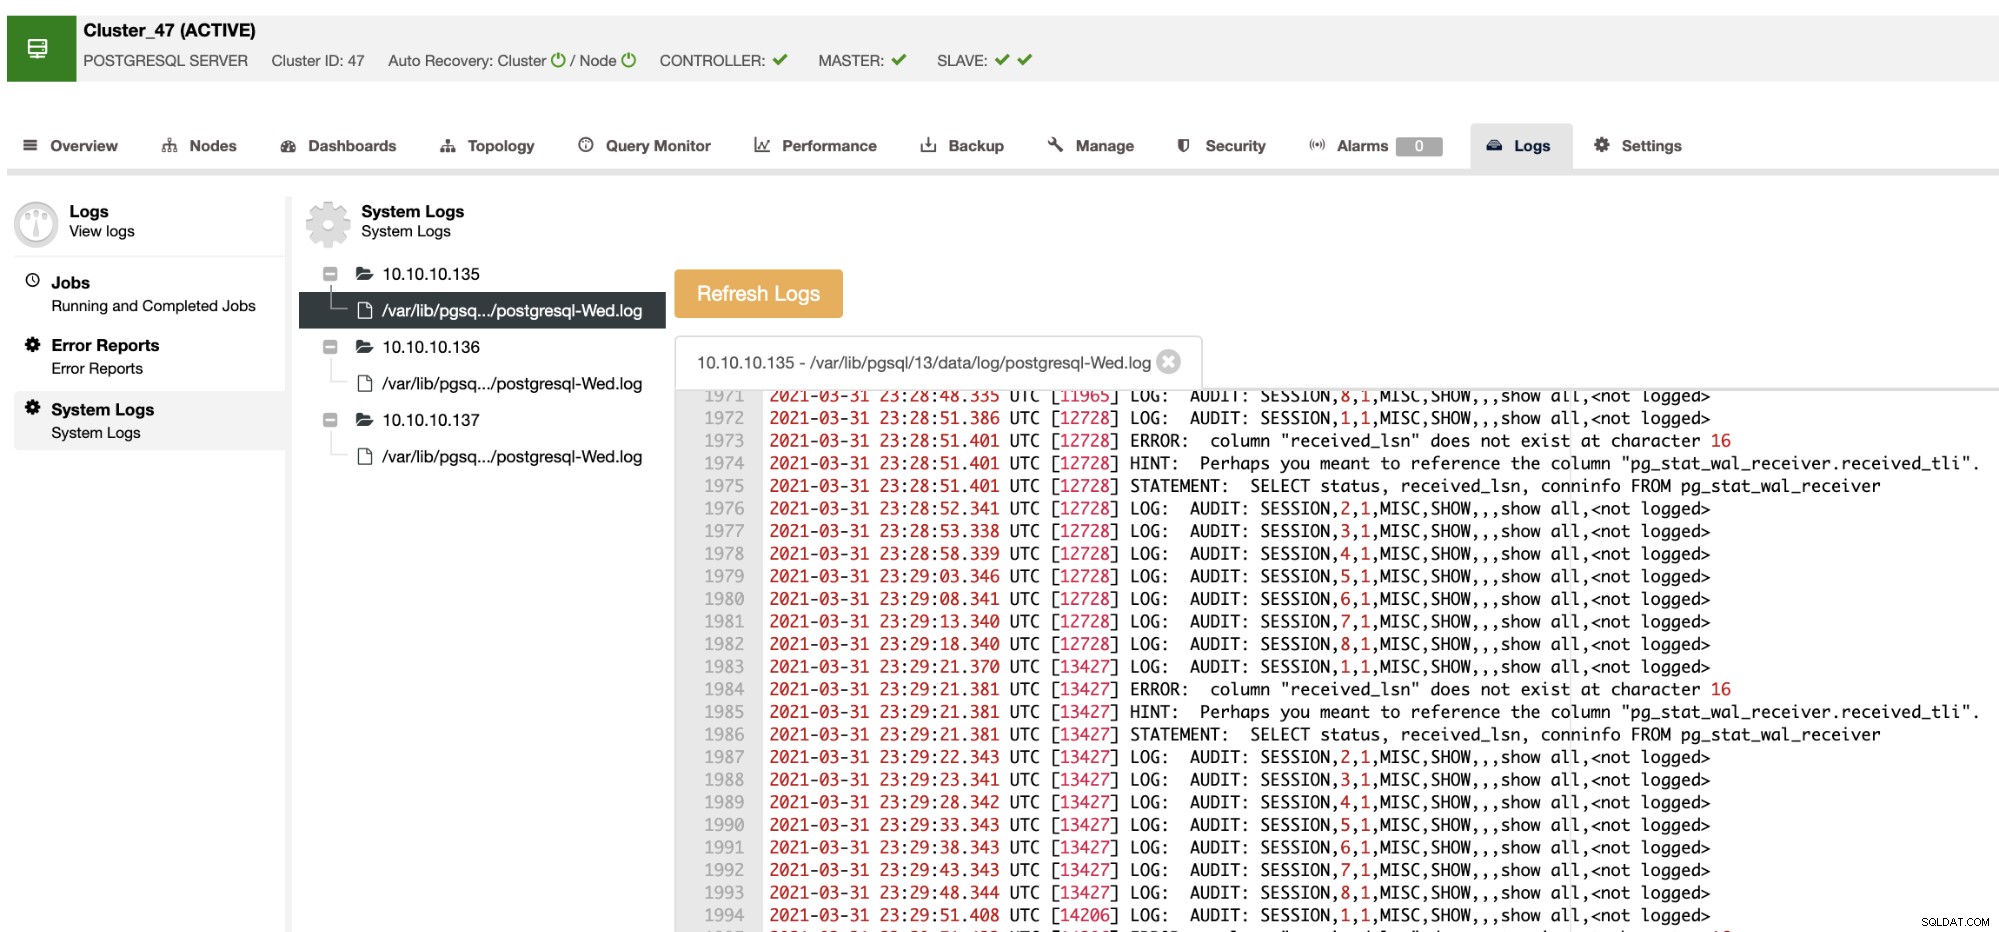Click the sidebar System Logs gear icon
The height and width of the screenshot is (932, 1999).
point(32,408)
